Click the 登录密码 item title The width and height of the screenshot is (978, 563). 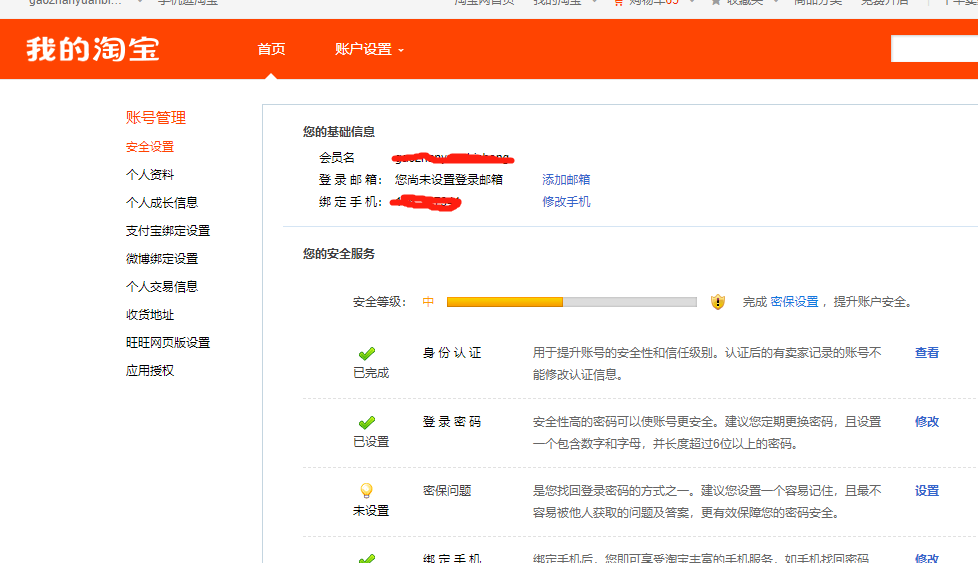pos(452,422)
